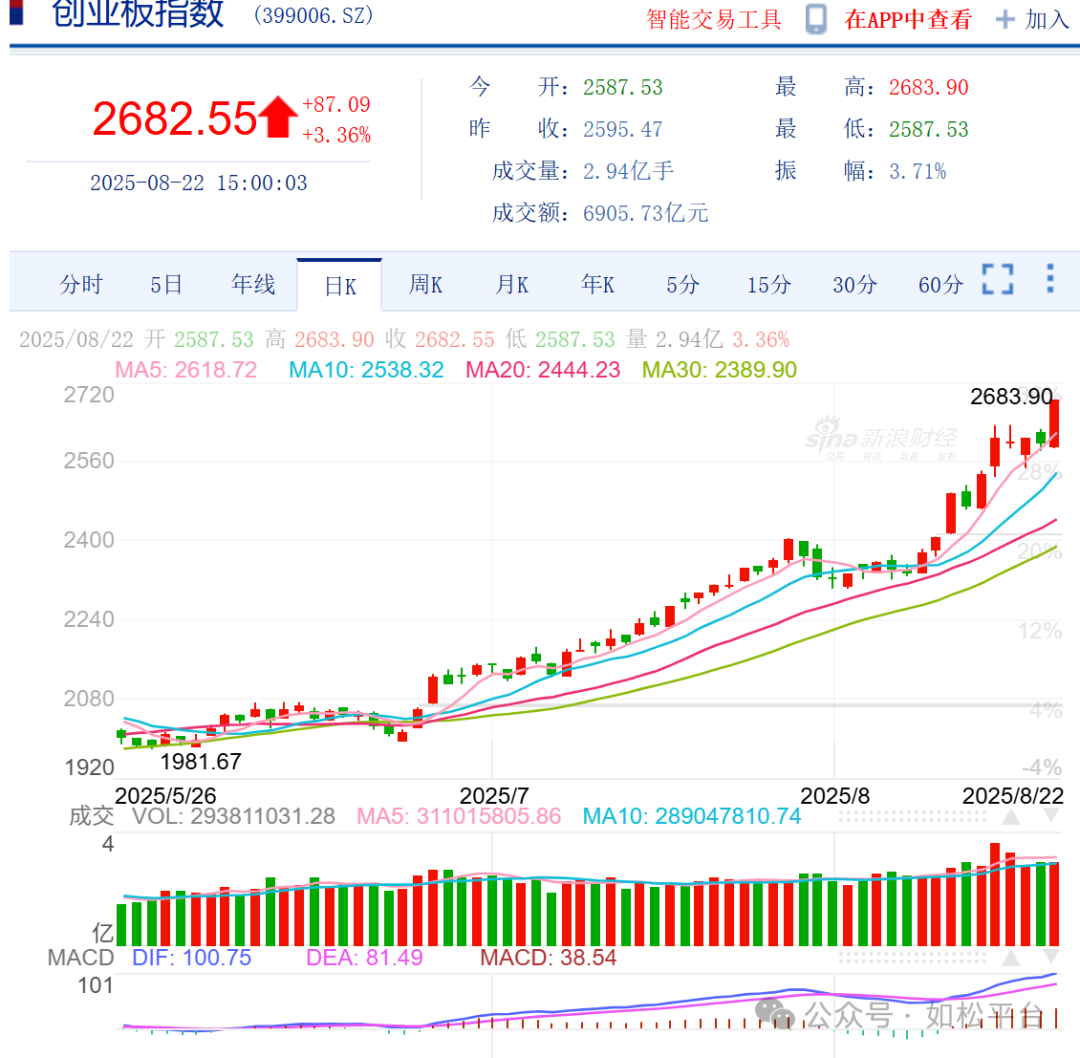Viewport: 1080px width, 1058px height.
Task: Click the plus icon beside 加入
Action: 1005,19
